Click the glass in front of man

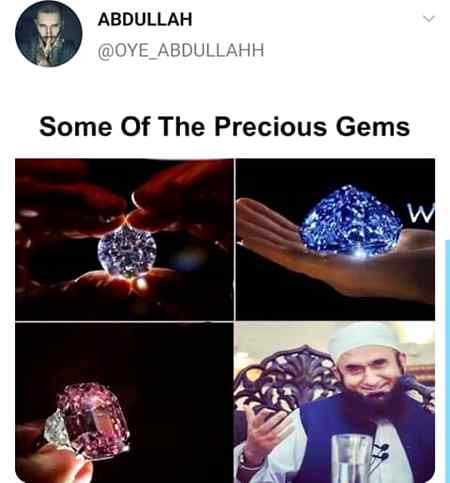(352, 458)
